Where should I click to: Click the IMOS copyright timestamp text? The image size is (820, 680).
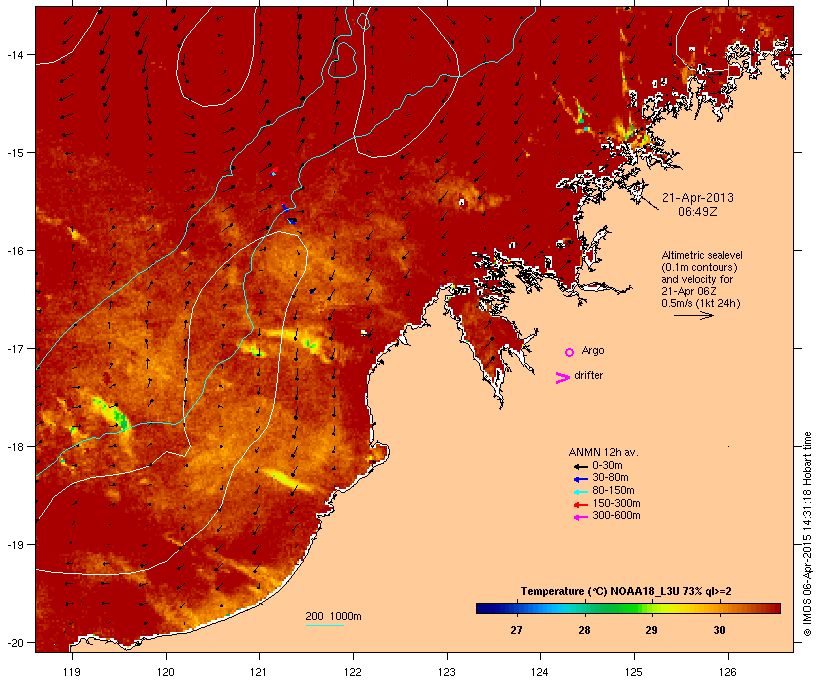(807, 534)
